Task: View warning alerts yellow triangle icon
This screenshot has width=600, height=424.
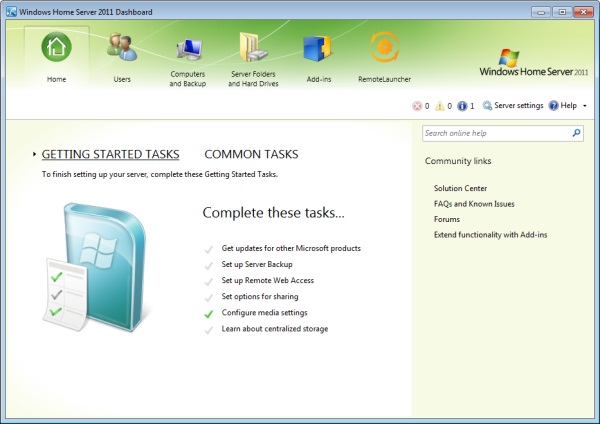Action: pyautogui.click(x=440, y=106)
